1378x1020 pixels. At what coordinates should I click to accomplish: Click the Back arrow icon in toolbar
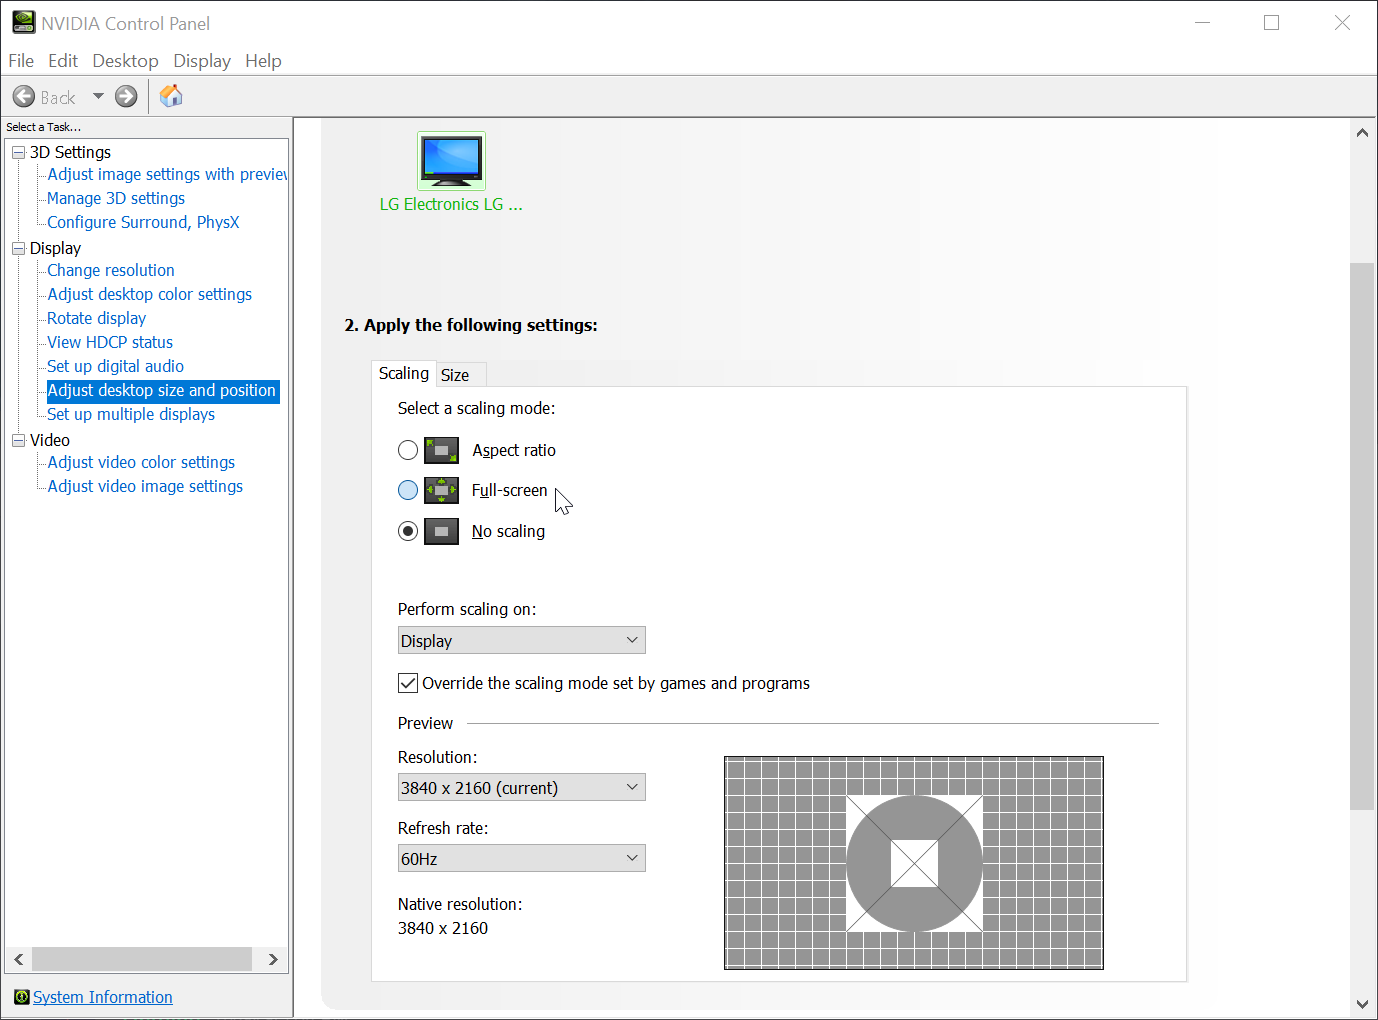coord(24,97)
